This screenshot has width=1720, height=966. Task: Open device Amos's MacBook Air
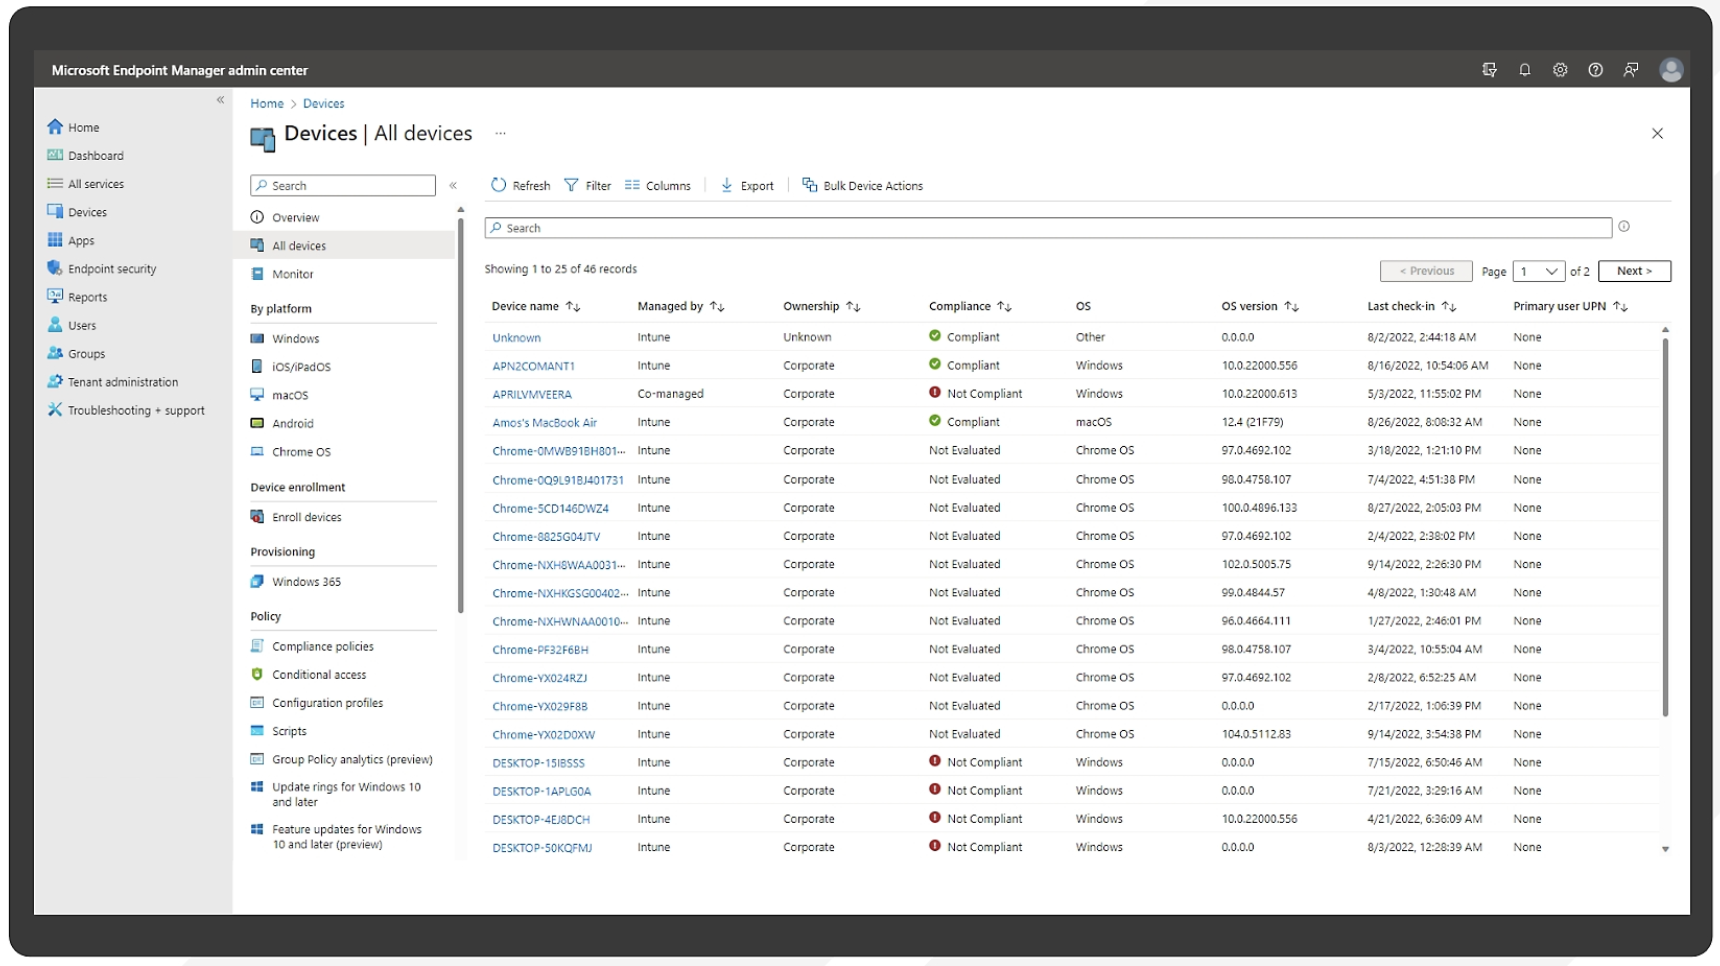pyautogui.click(x=544, y=423)
